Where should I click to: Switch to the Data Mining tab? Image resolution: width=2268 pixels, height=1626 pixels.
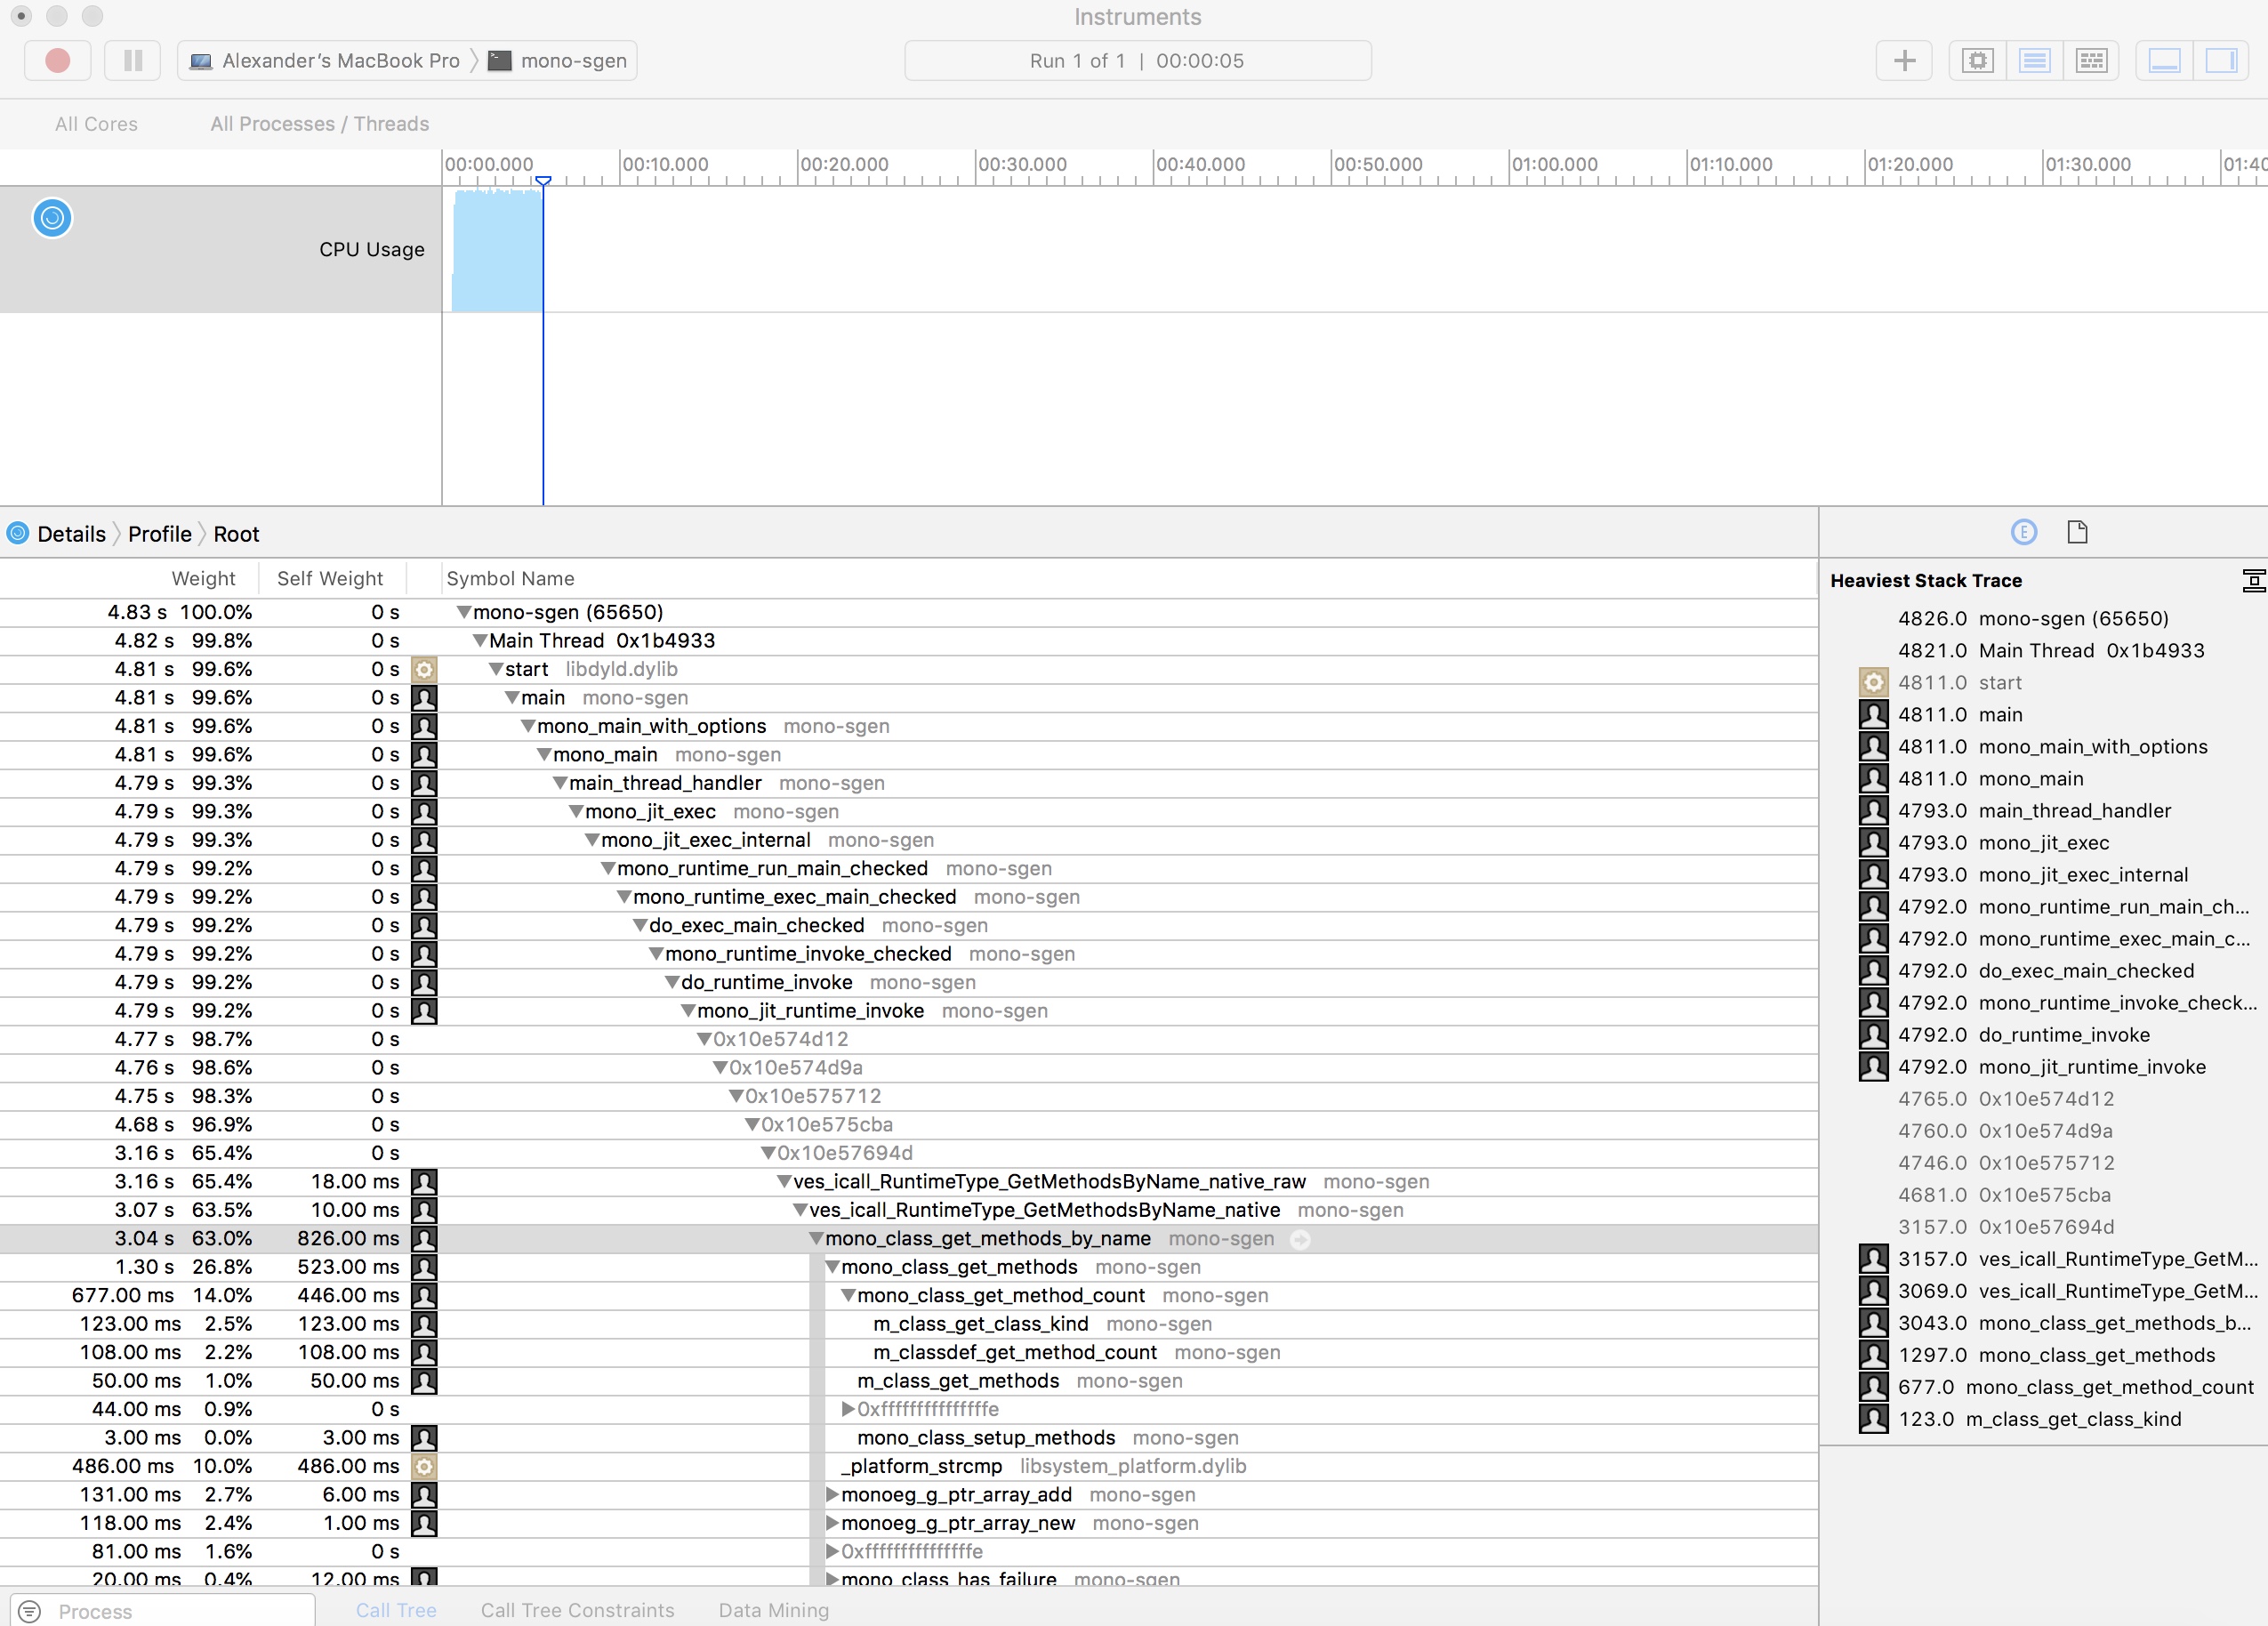[772, 1610]
